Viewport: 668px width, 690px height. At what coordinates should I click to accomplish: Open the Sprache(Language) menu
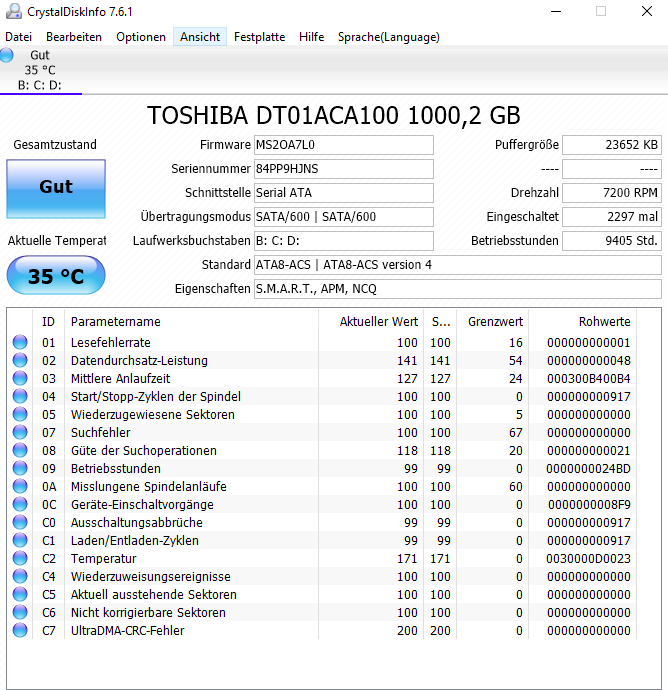click(389, 37)
